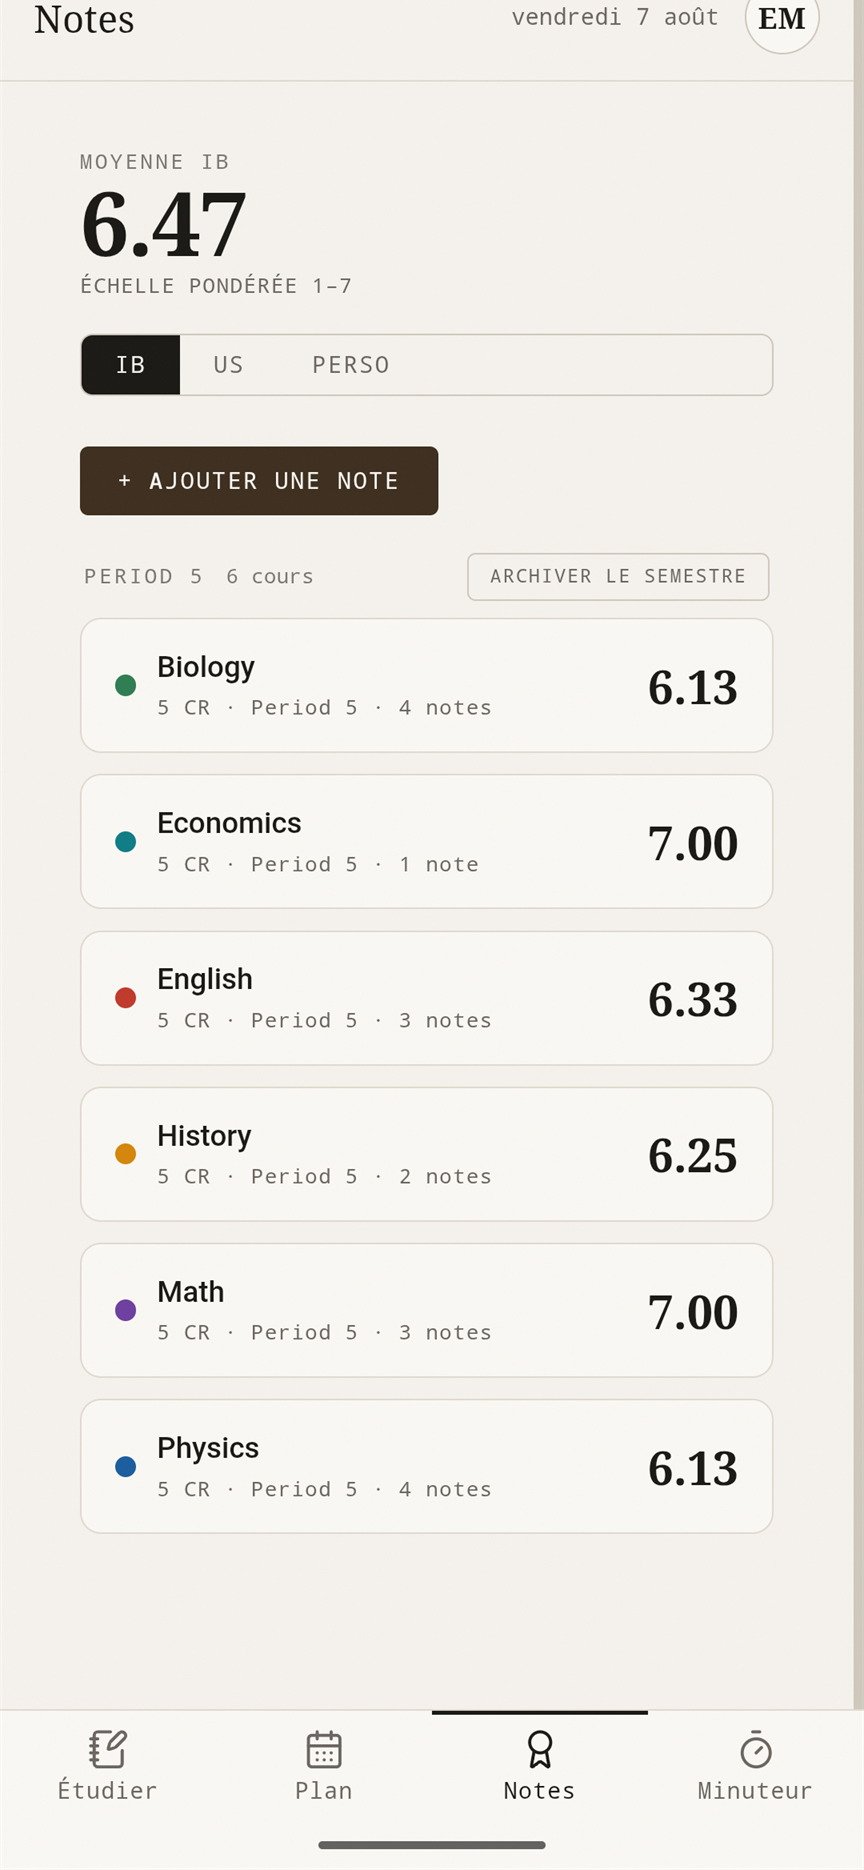
Task: Open the History course card
Action: (x=426, y=1154)
